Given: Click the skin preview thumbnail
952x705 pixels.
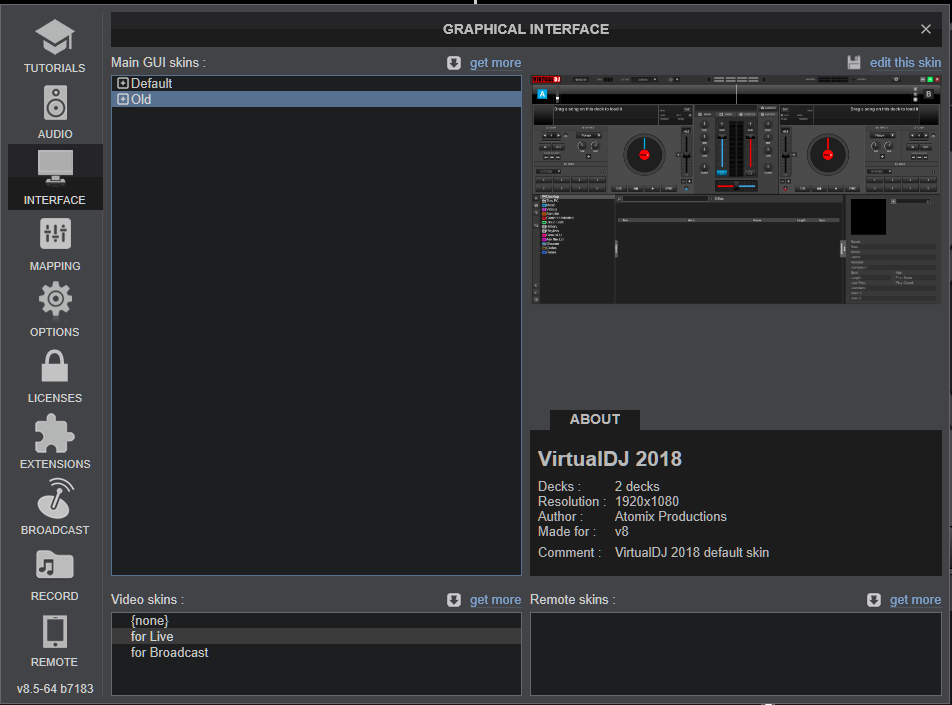Looking at the screenshot, I should click(x=736, y=189).
